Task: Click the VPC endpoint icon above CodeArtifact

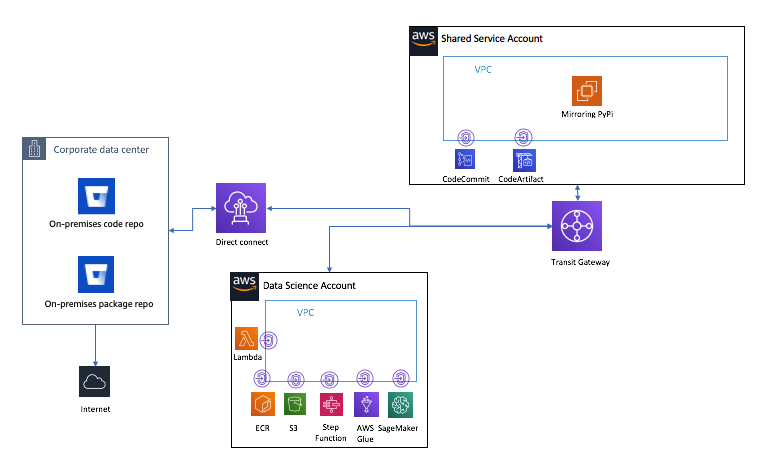Action: tap(523, 138)
